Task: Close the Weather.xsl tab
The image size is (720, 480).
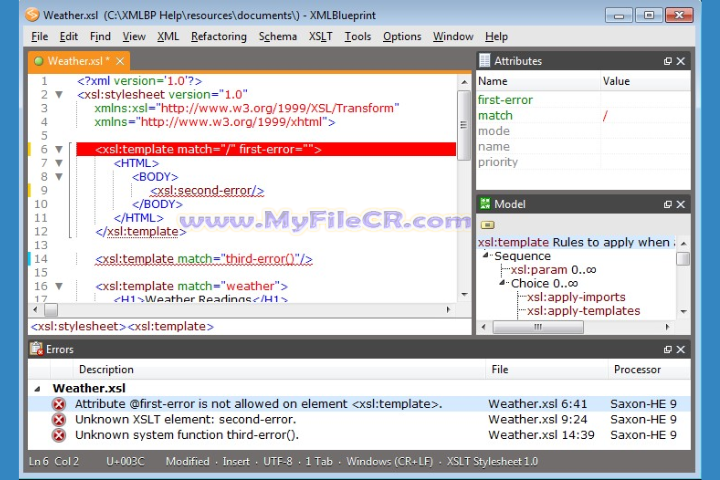Action: click(120, 61)
